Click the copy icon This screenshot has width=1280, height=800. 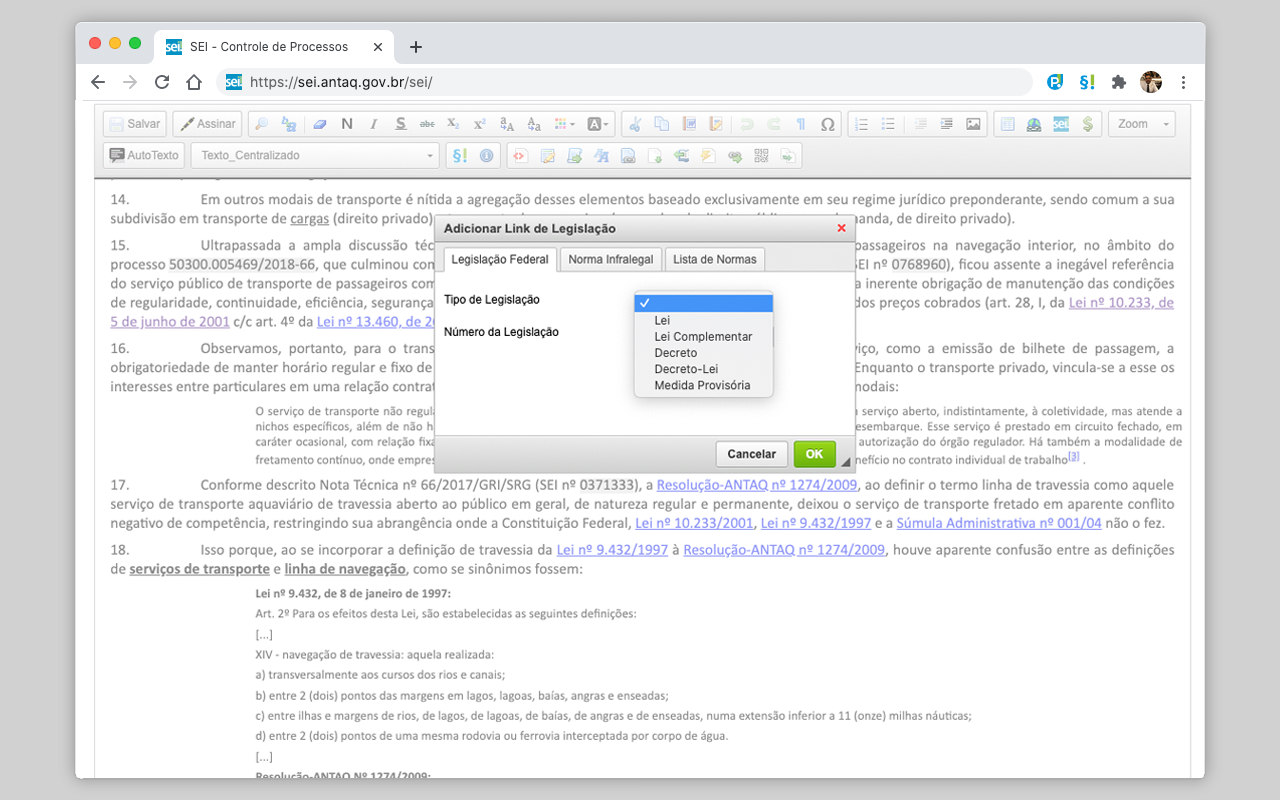[662, 124]
